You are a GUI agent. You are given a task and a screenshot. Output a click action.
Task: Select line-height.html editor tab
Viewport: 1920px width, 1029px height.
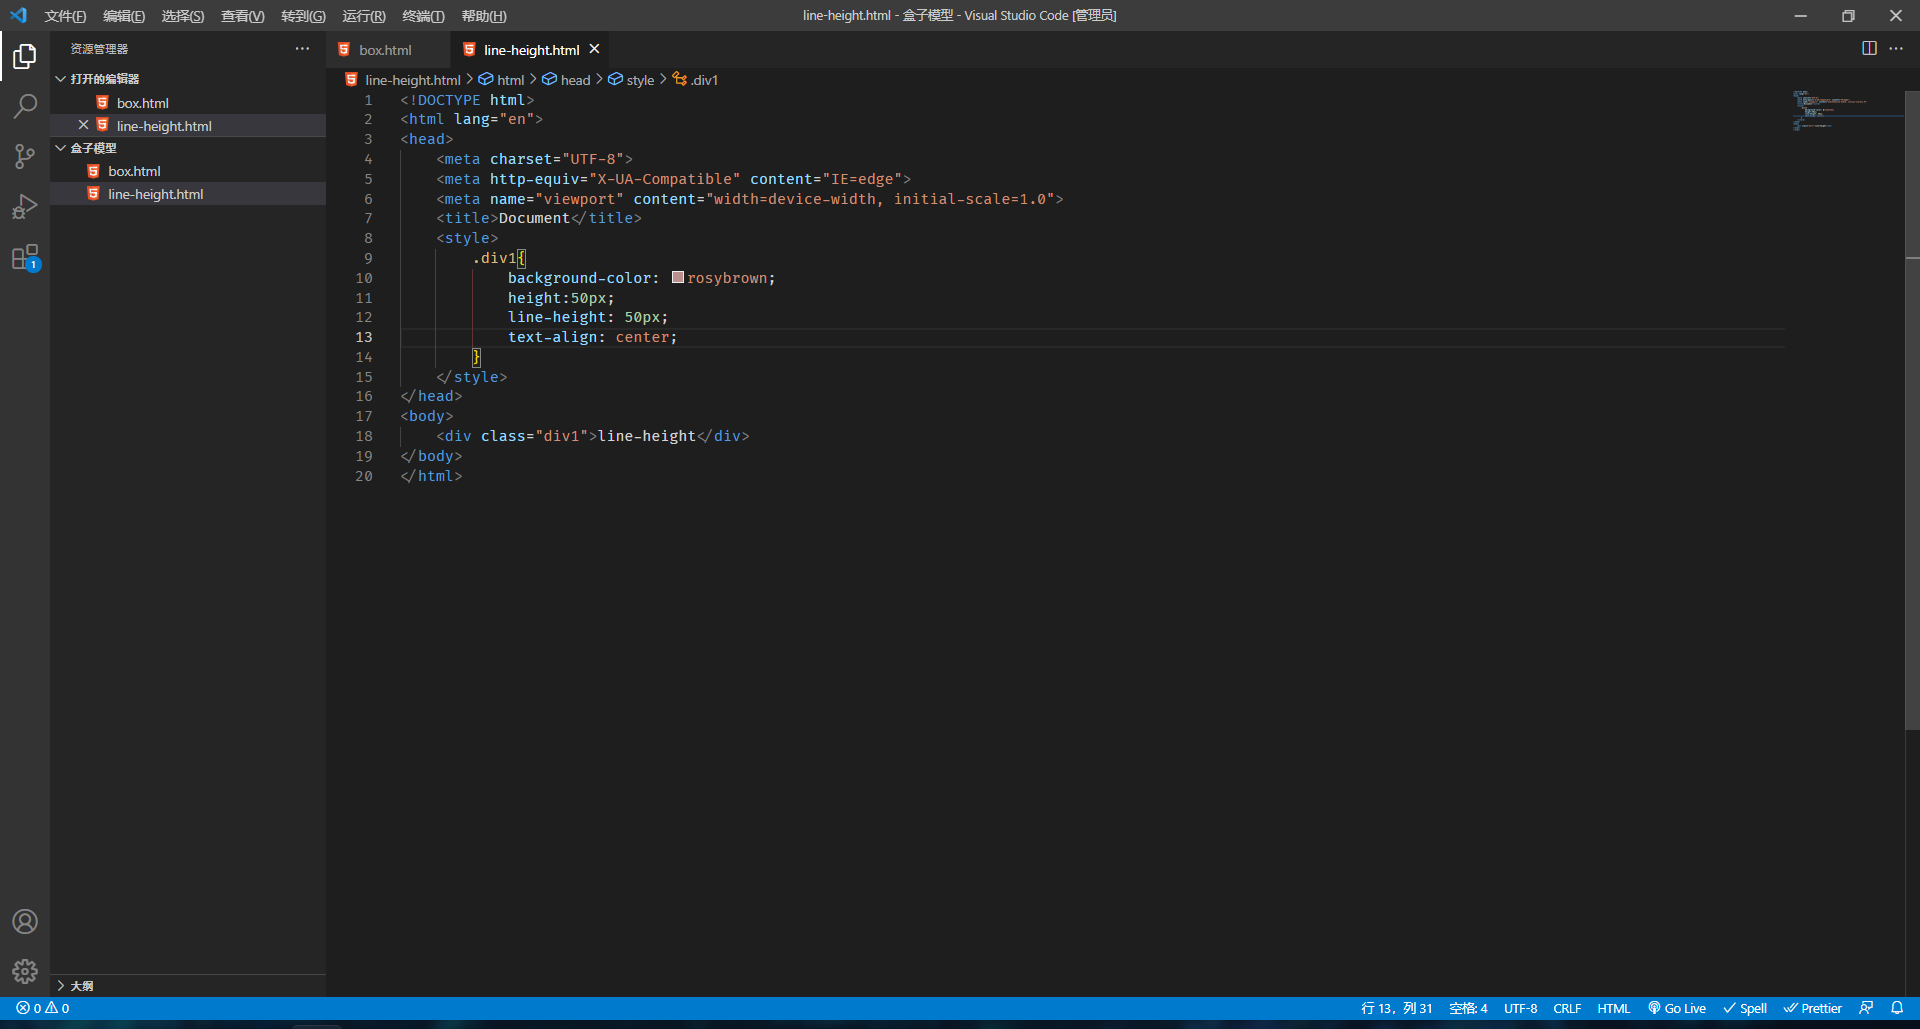(x=530, y=49)
